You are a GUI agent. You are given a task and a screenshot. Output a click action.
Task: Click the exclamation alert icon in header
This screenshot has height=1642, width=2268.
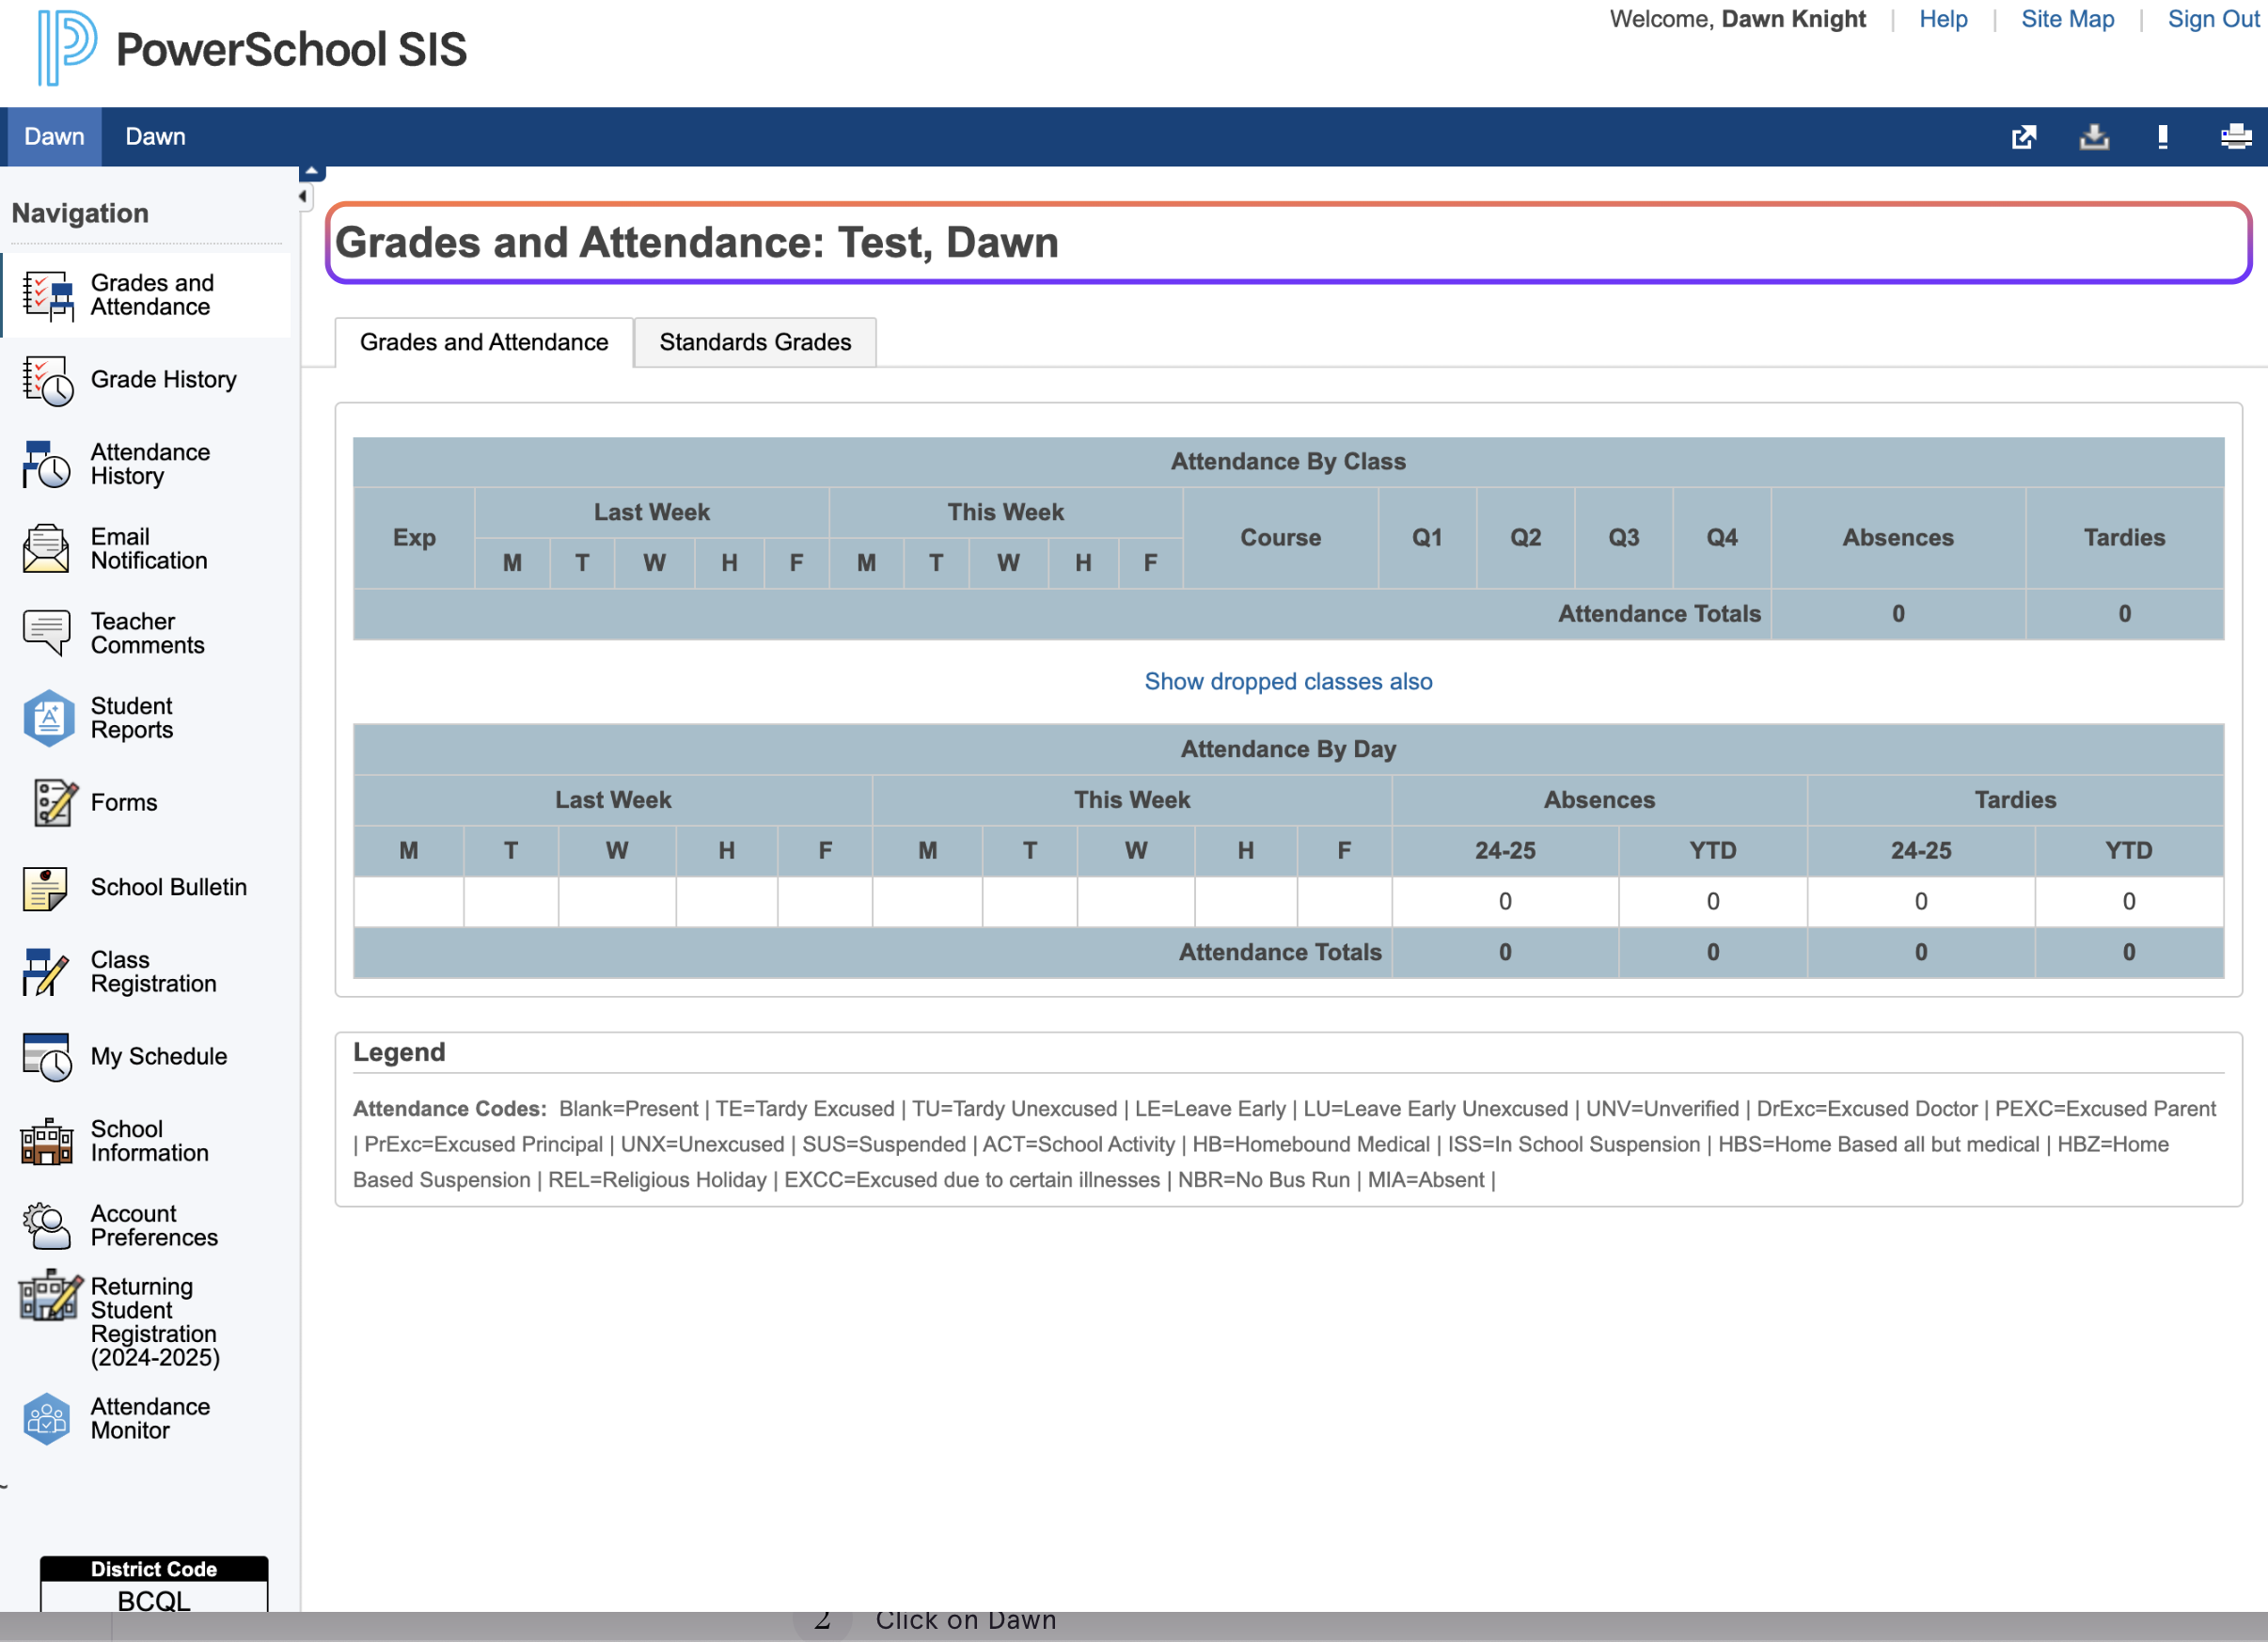[2163, 137]
